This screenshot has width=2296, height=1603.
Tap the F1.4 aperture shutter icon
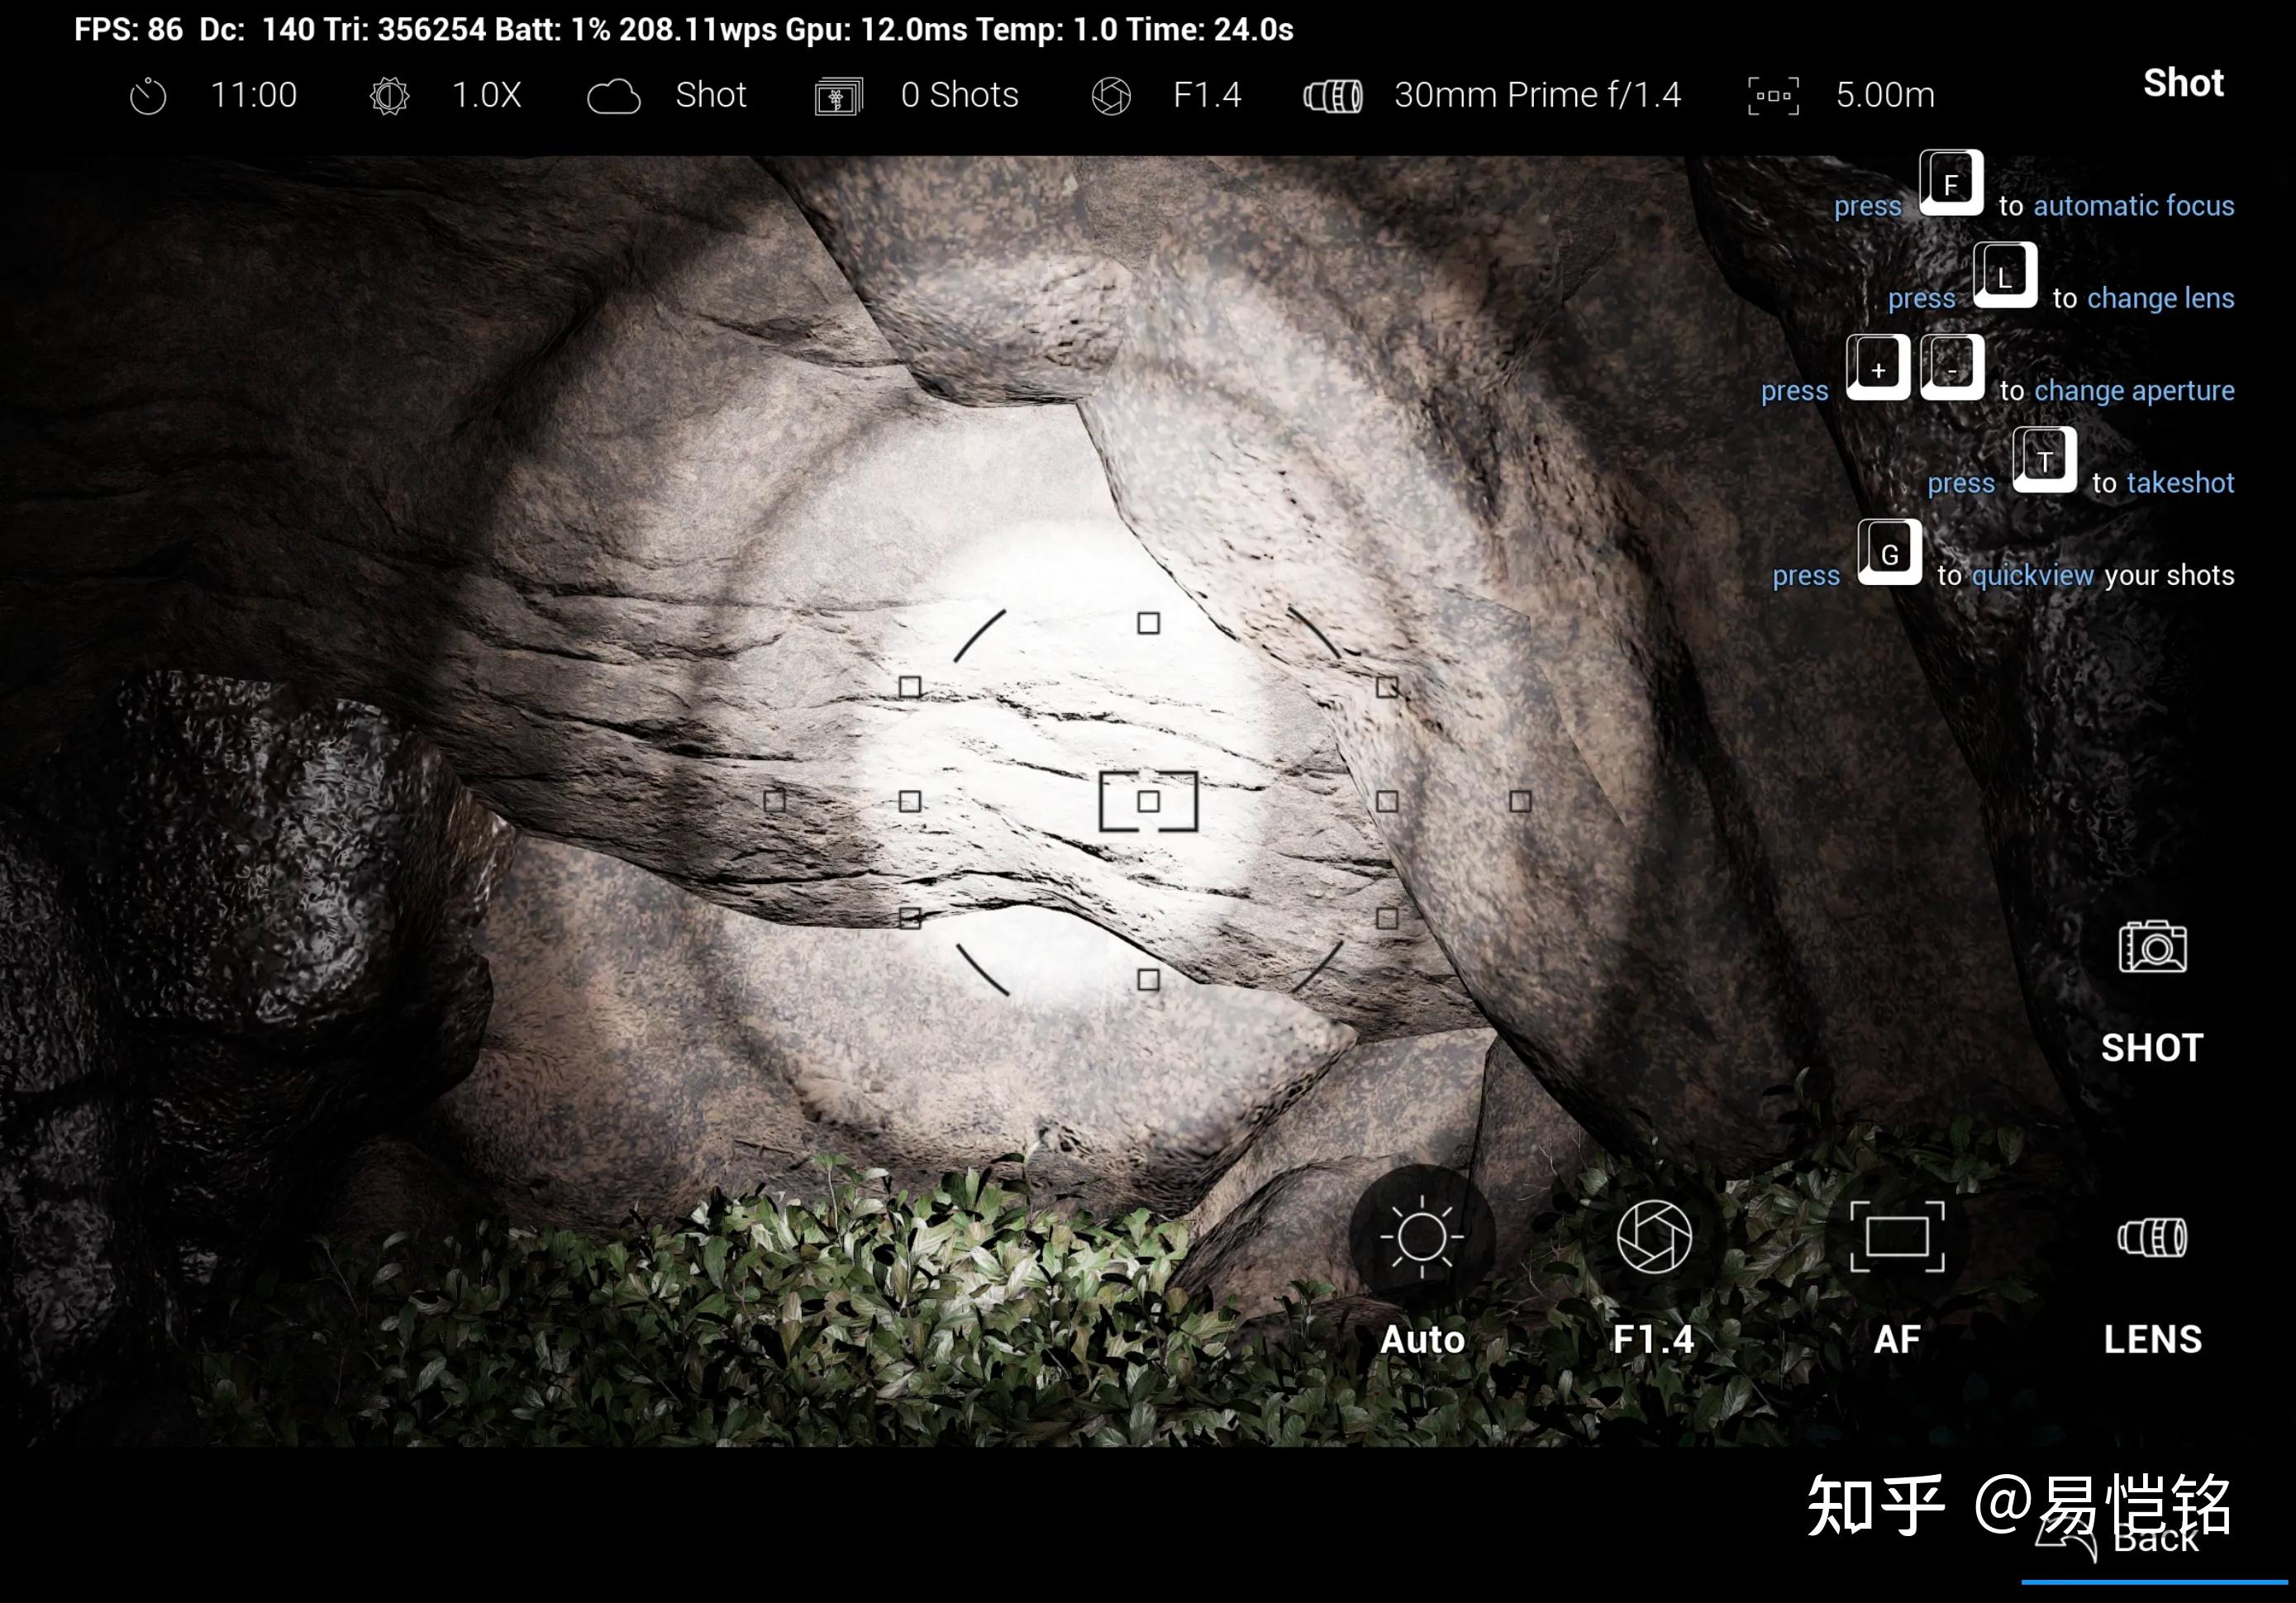tap(1654, 1238)
